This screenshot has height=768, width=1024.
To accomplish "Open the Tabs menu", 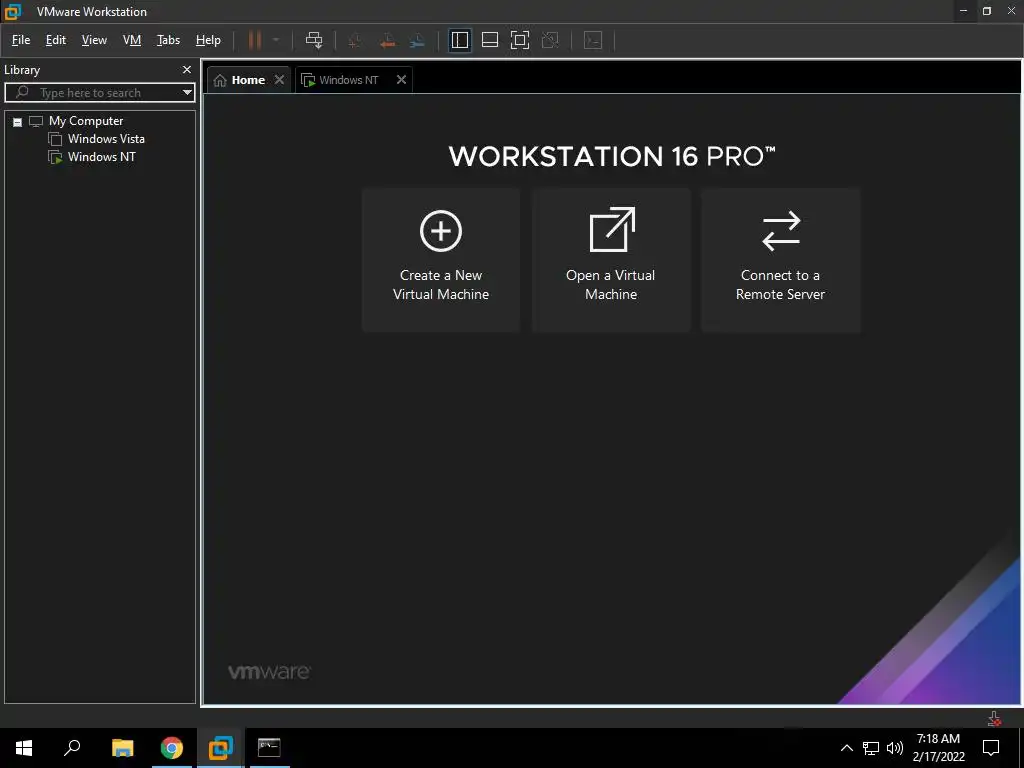I will tap(168, 40).
